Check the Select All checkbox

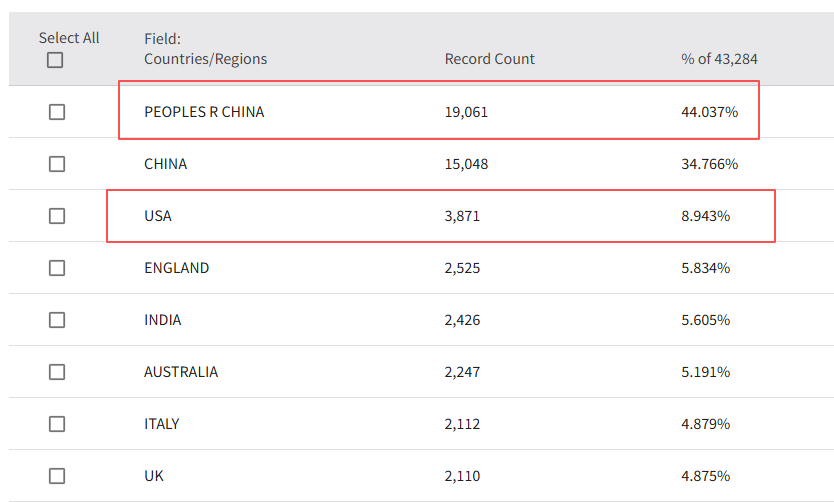[x=55, y=60]
